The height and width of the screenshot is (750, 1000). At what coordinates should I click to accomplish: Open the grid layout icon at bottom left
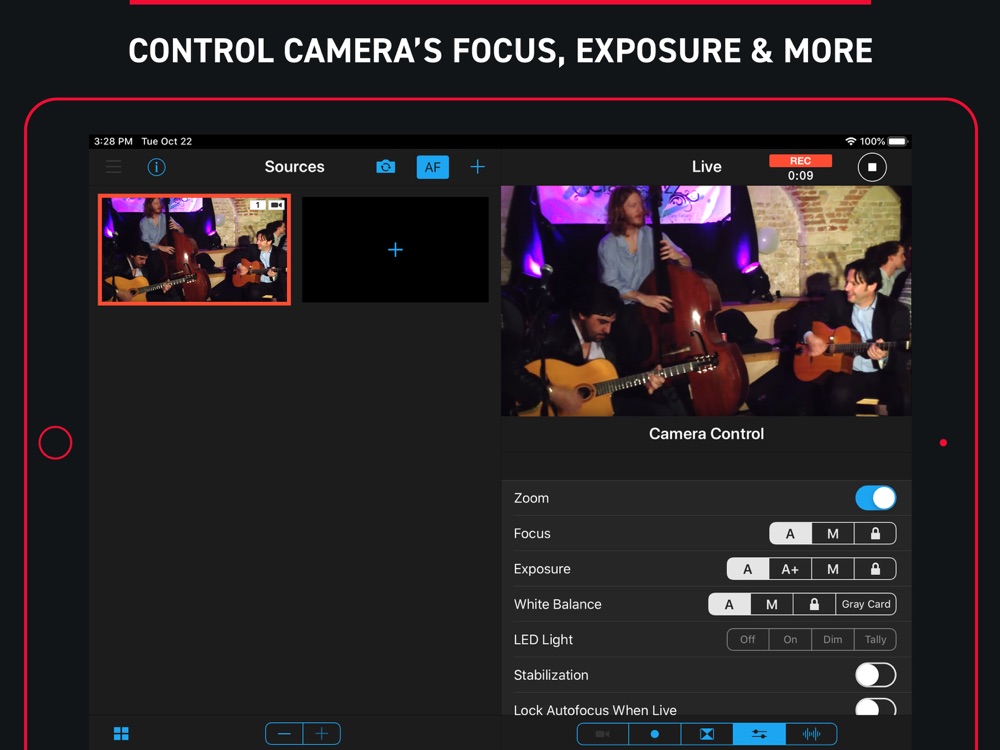tap(121, 733)
